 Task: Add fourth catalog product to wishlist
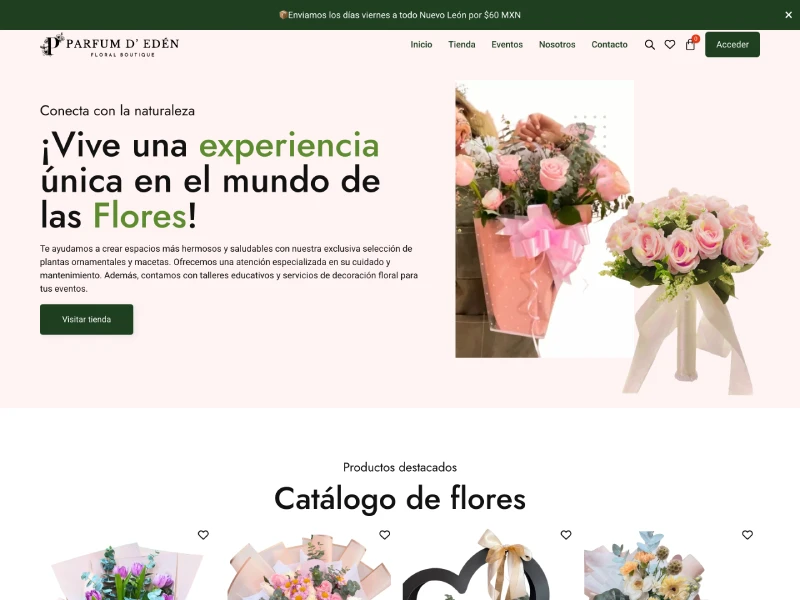point(747,535)
